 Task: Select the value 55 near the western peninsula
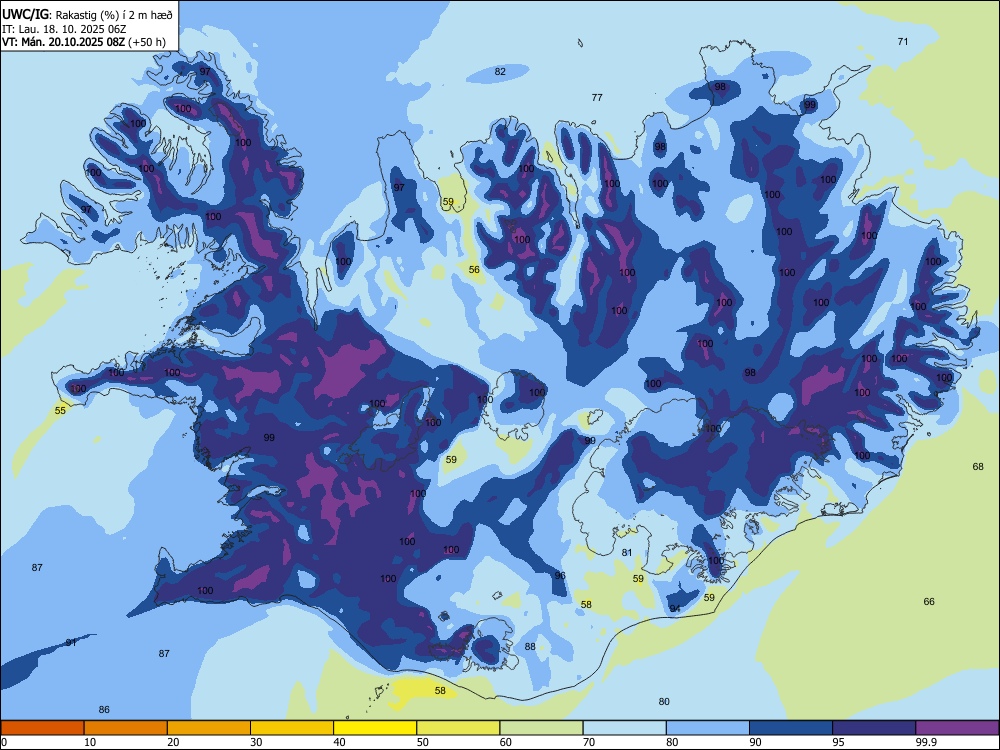pos(60,411)
